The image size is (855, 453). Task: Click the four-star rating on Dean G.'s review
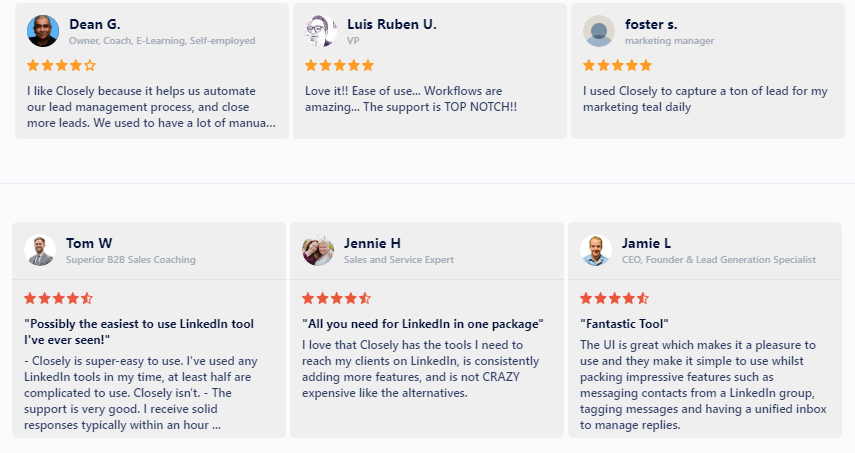click(x=62, y=65)
